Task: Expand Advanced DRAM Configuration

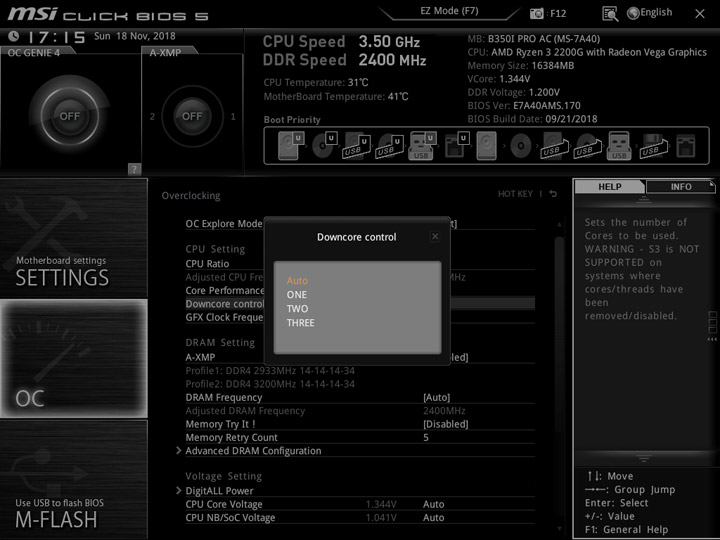Action: (253, 451)
